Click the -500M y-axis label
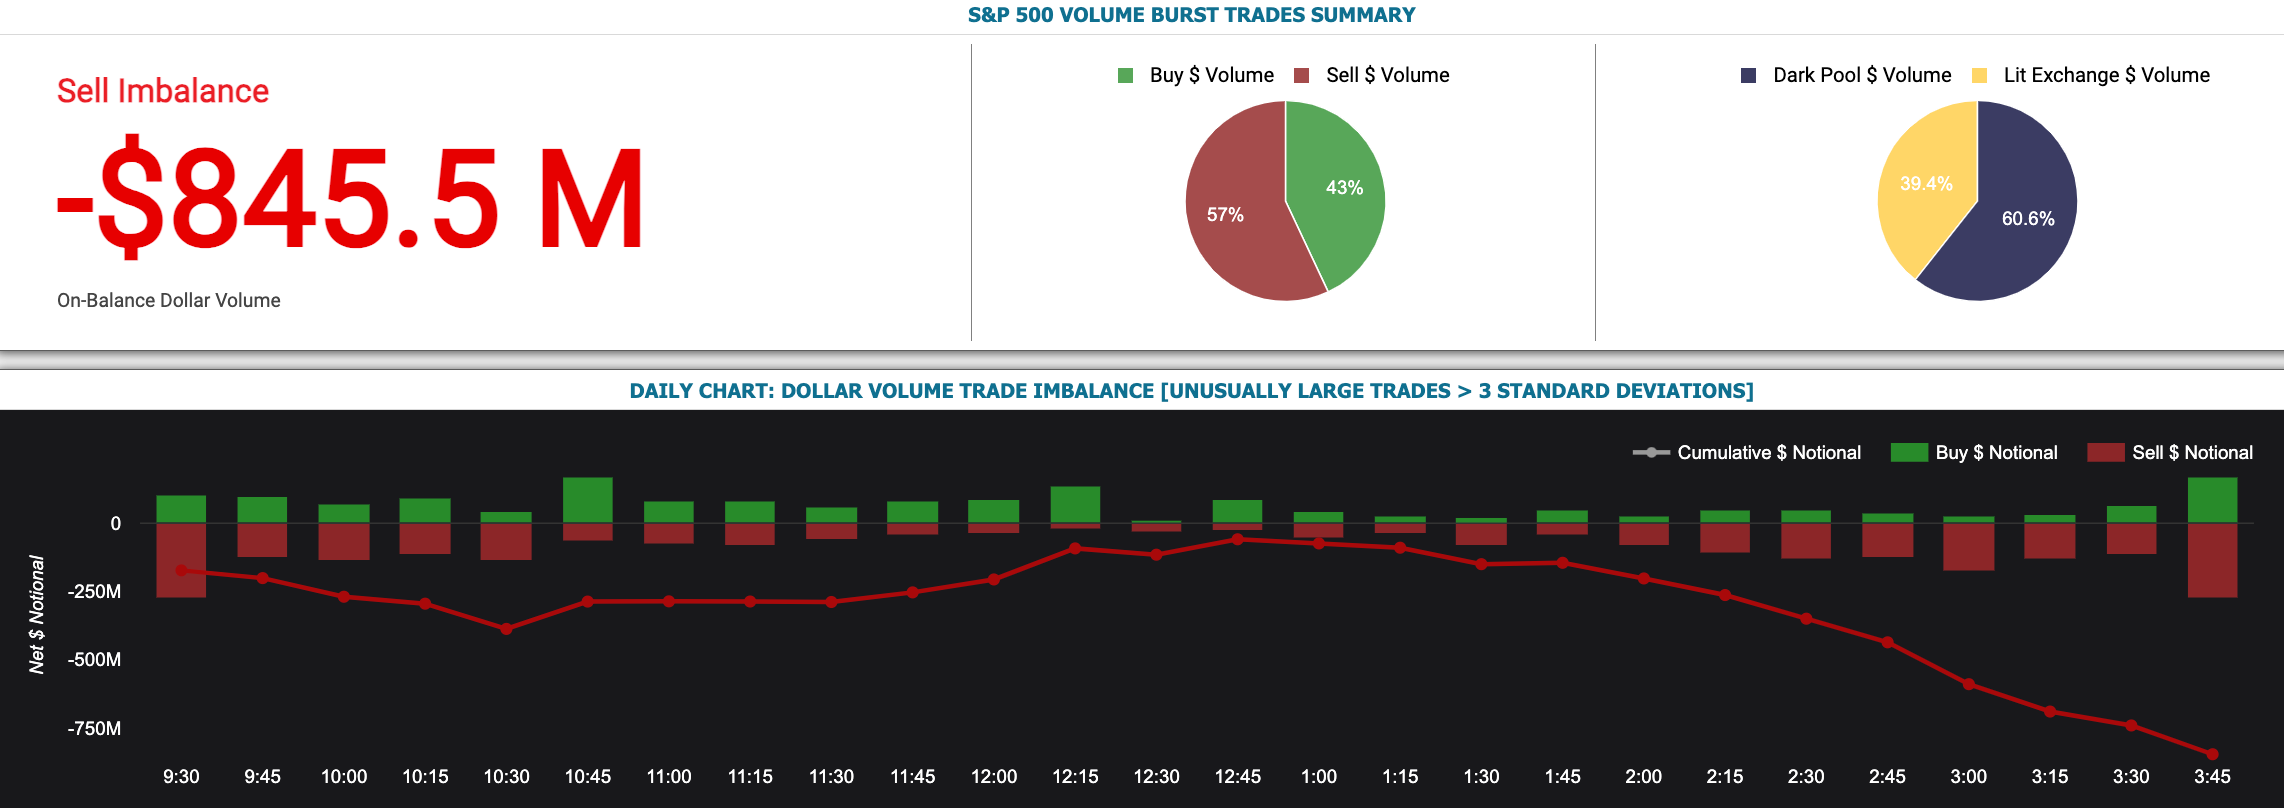Screen dimensions: 2284x808 click(94, 660)
